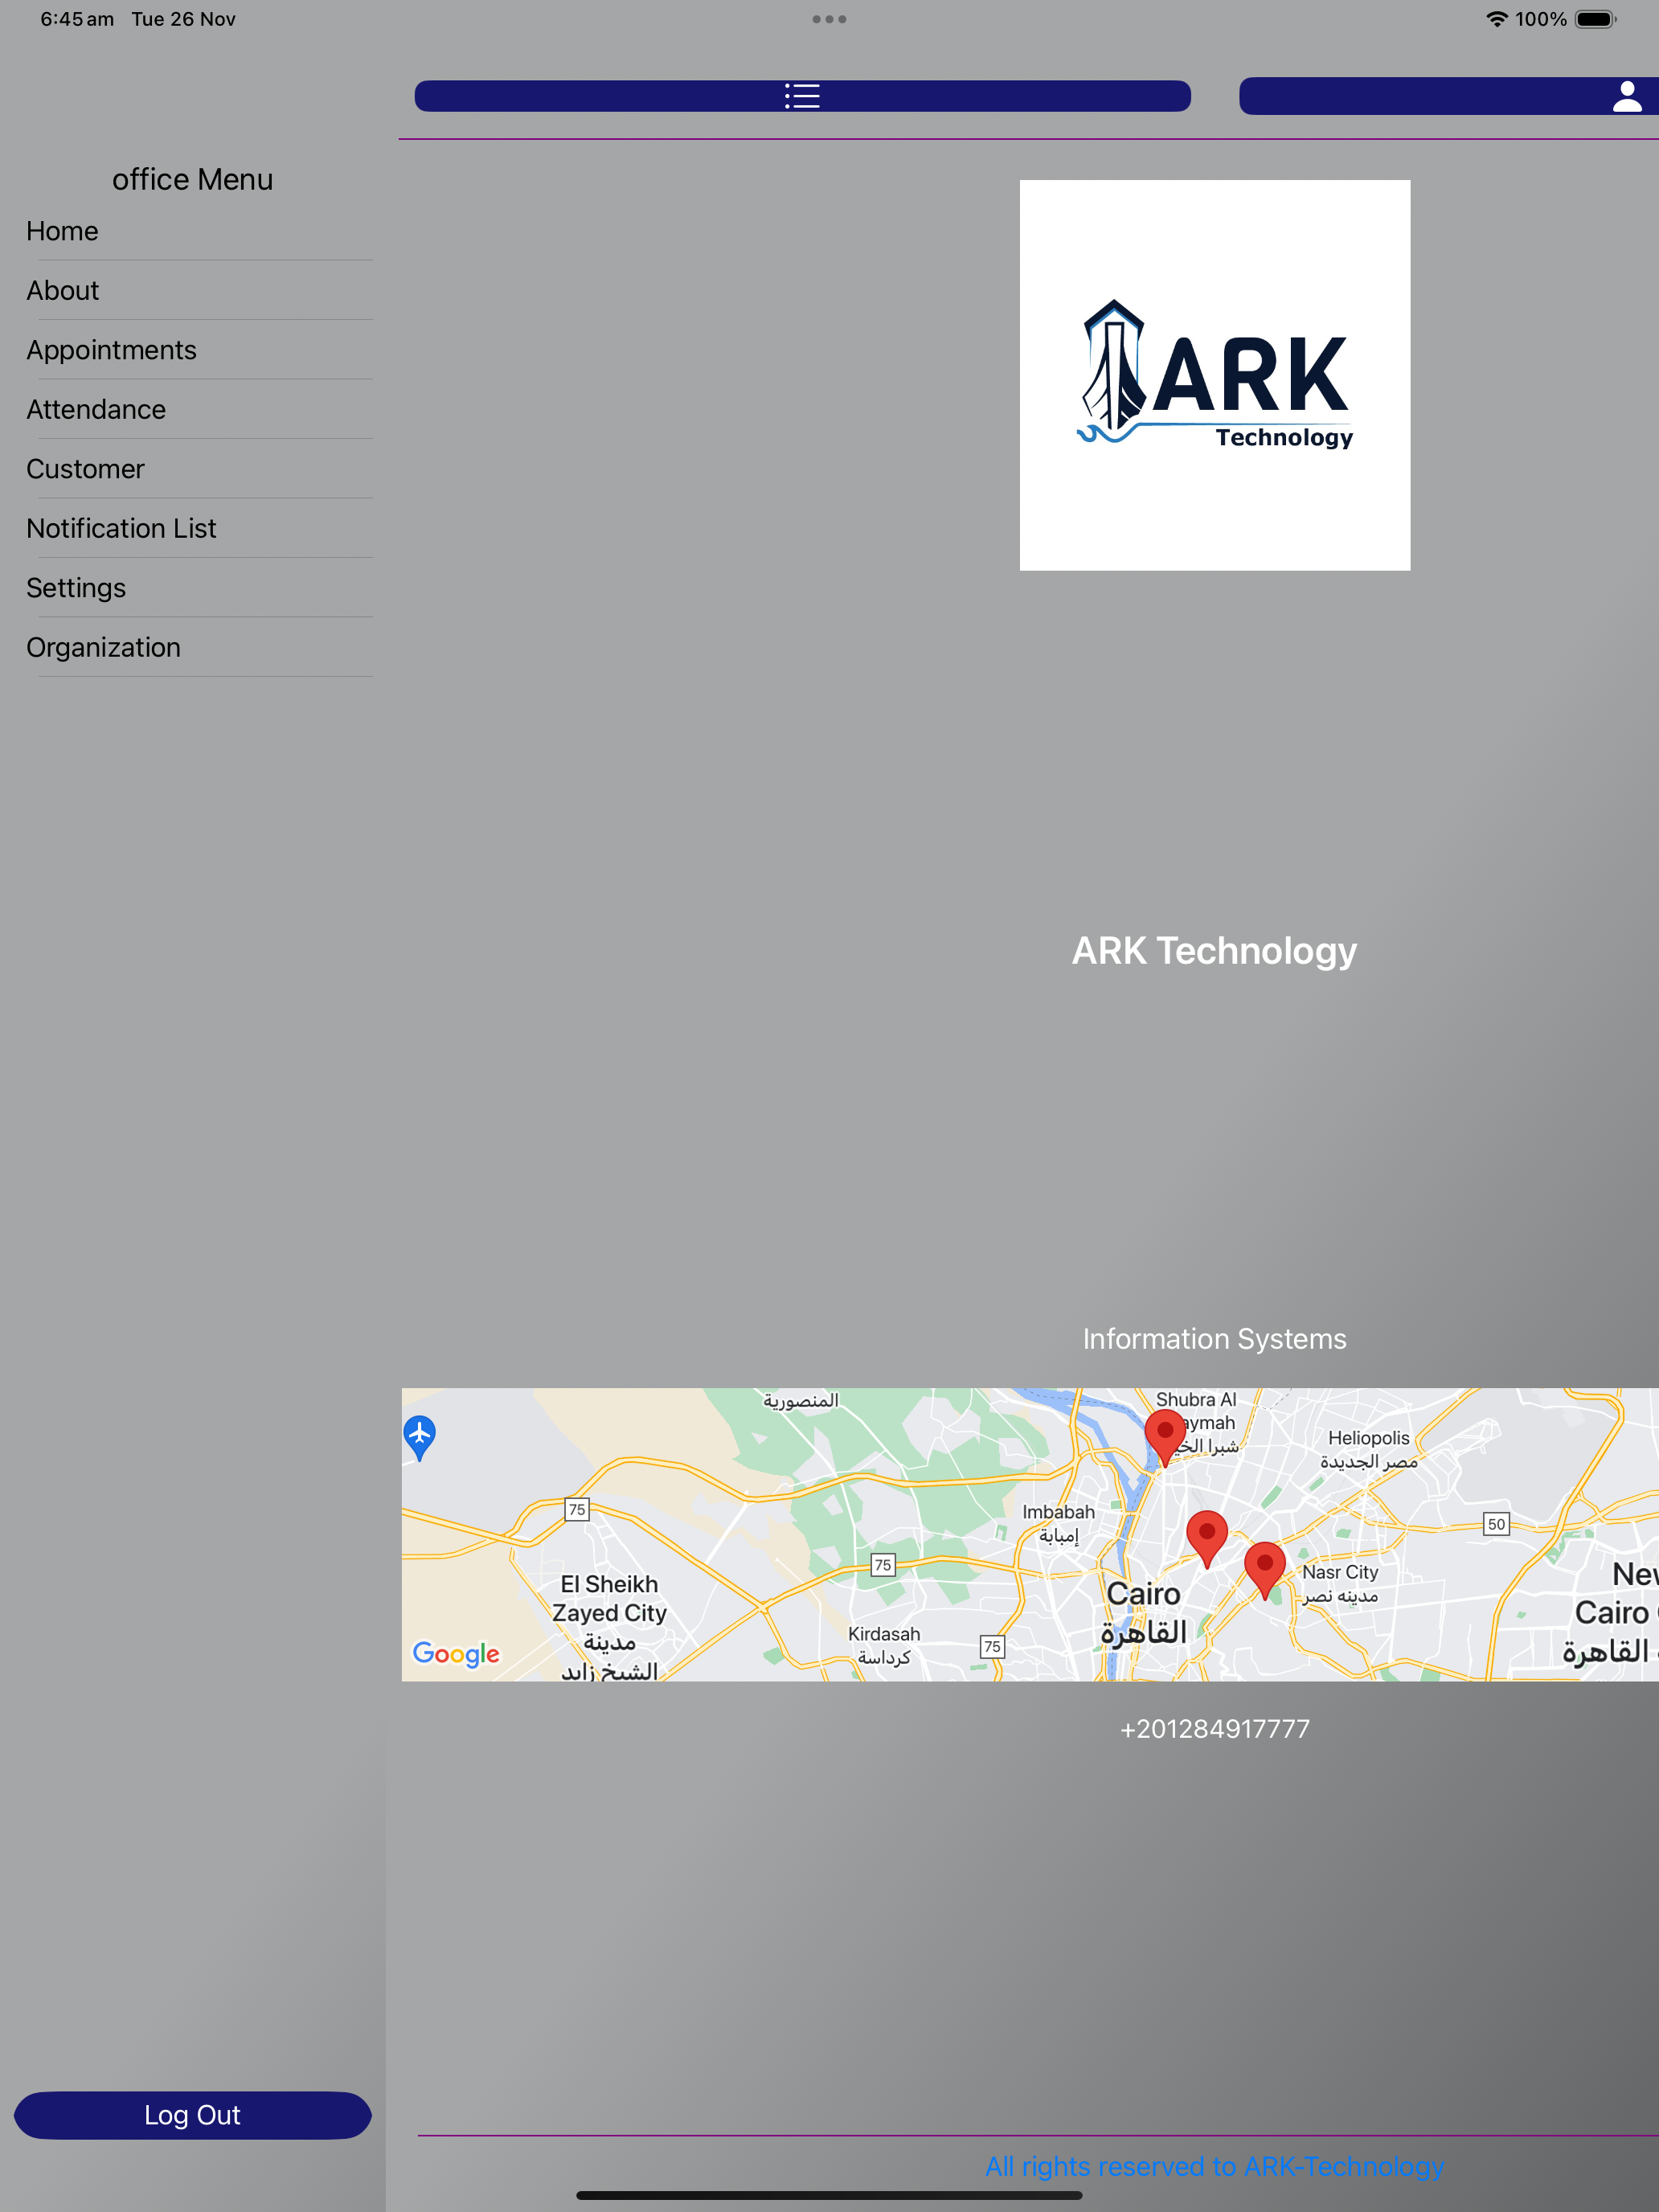The image size is (1659, 2212).
Task: Click the Information Systems text
Action: [x=1214, y=1339]
